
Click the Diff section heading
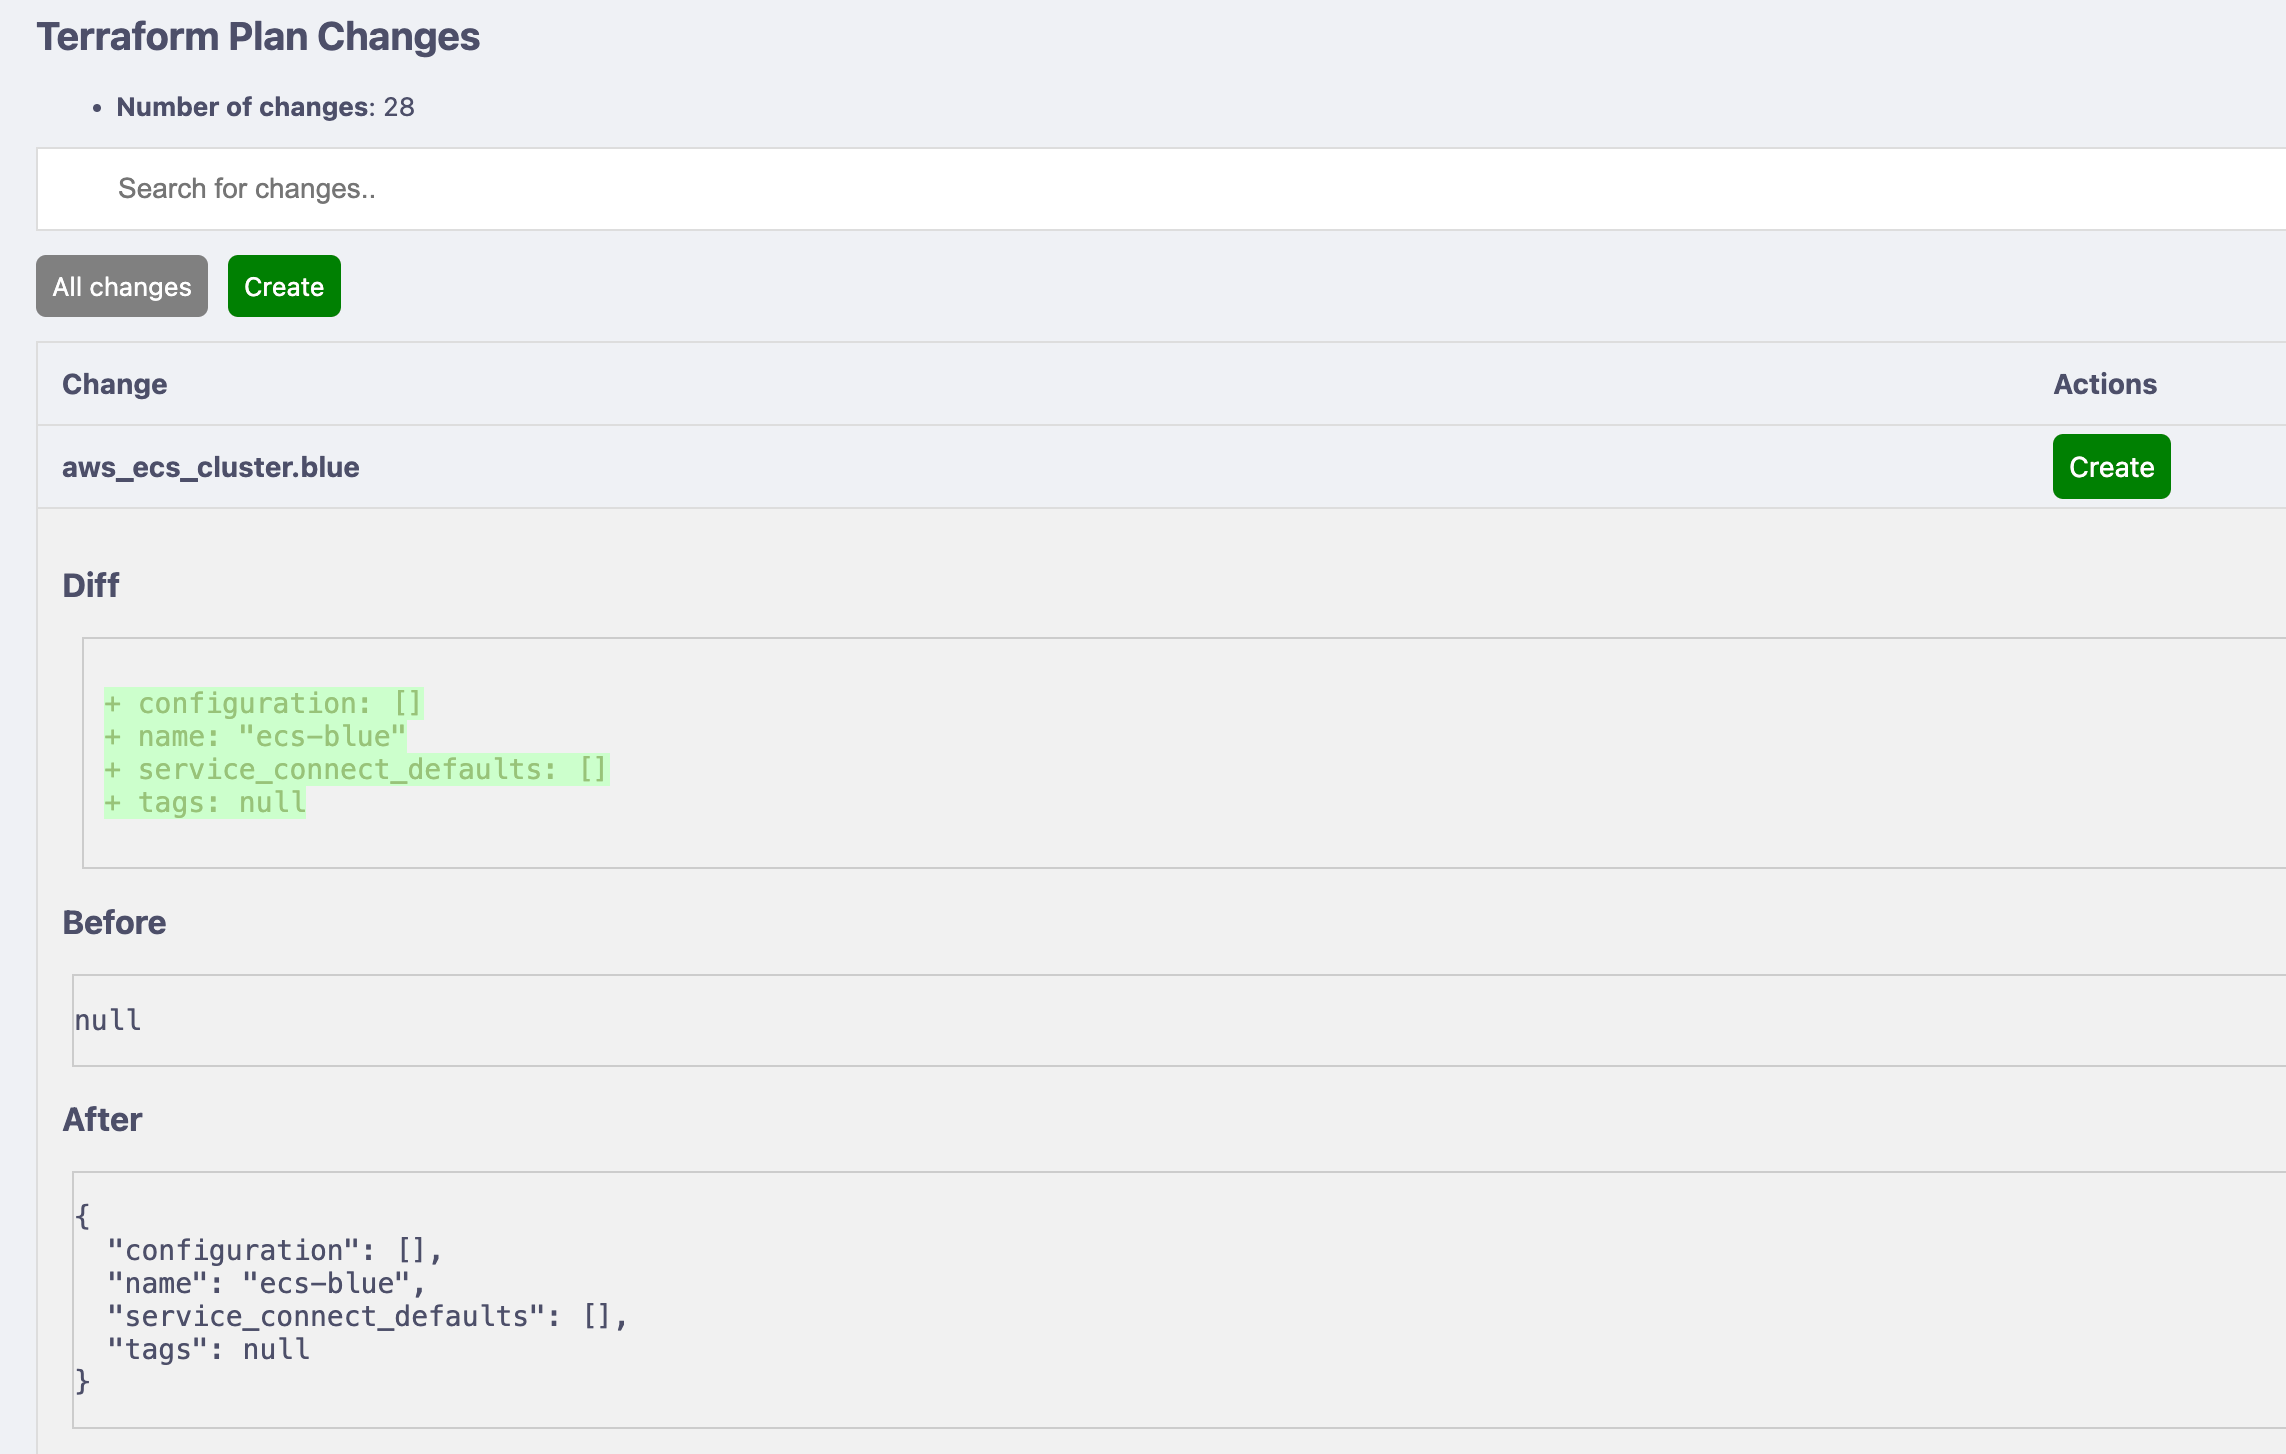coord(90,585)
